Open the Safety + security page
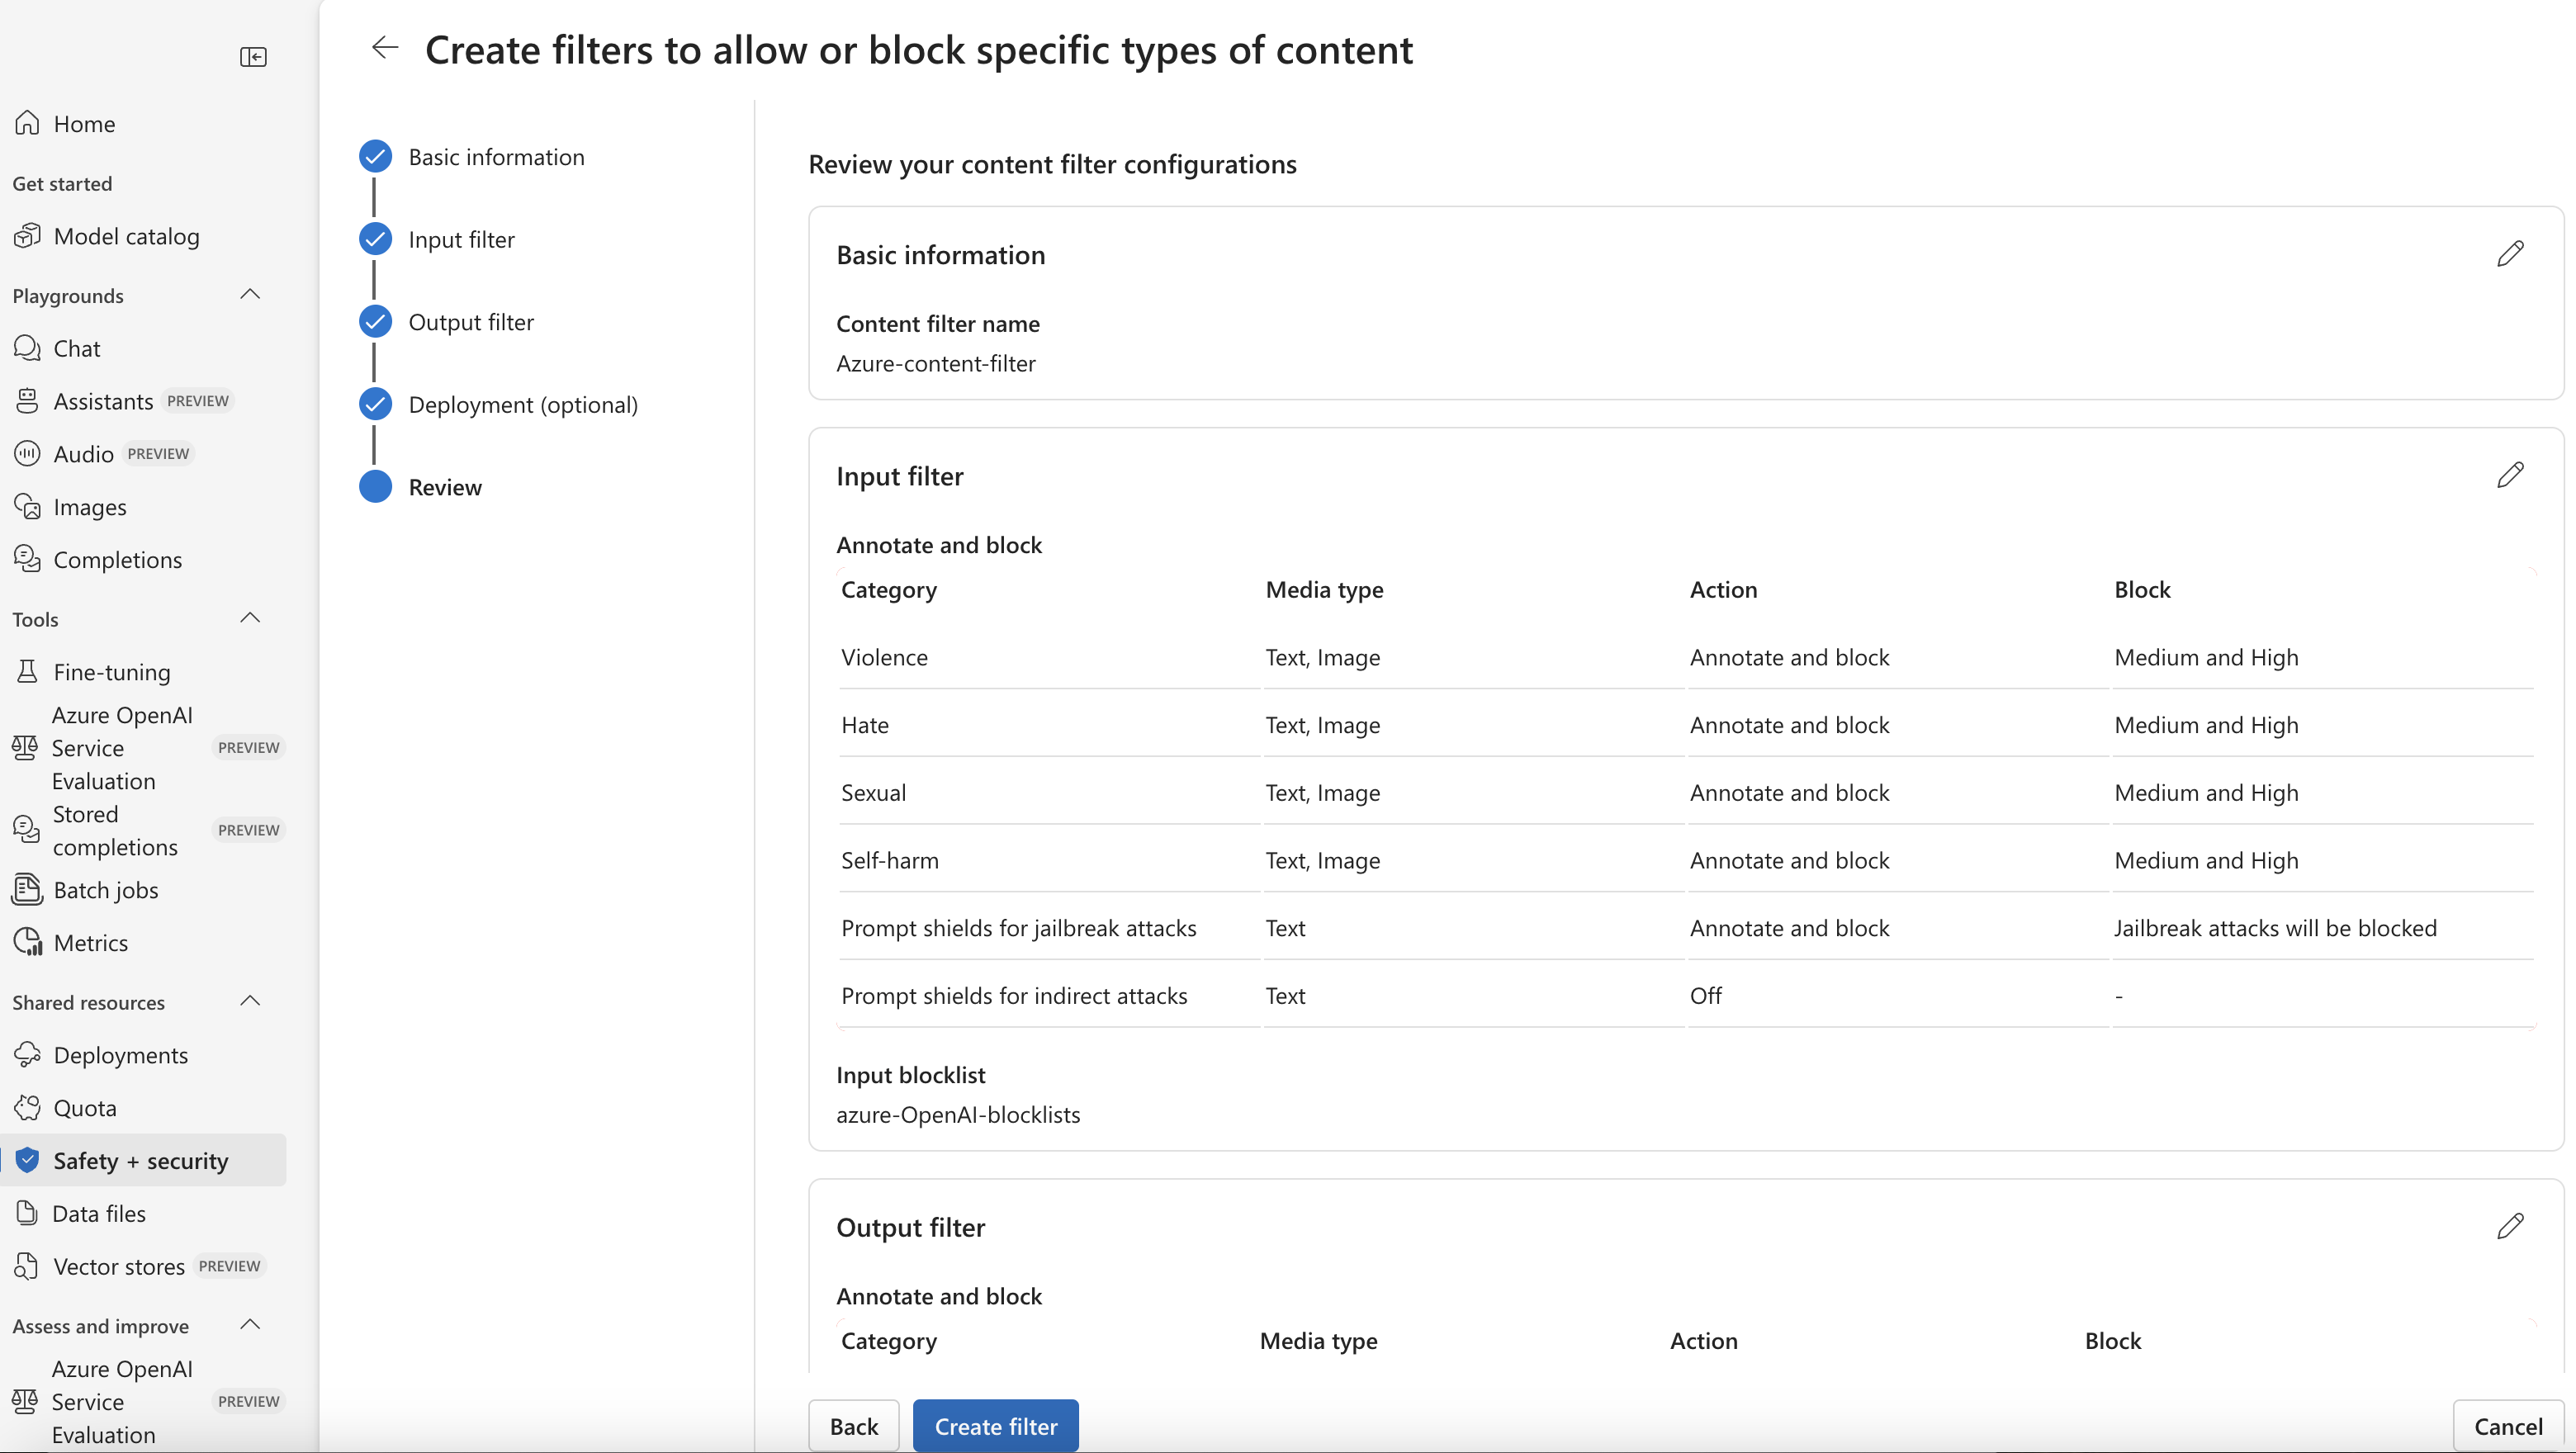Image resolution: width=2576 pixels, height=1453 pixels. 140,1160
